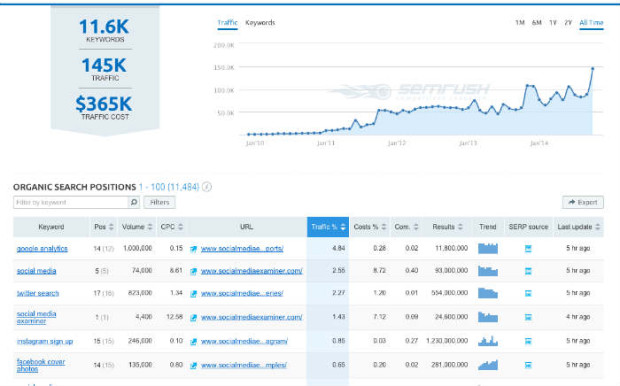Set chart range to 1M
The width and height of the screenshot is (620, 386).
click(x=520, y=23)
